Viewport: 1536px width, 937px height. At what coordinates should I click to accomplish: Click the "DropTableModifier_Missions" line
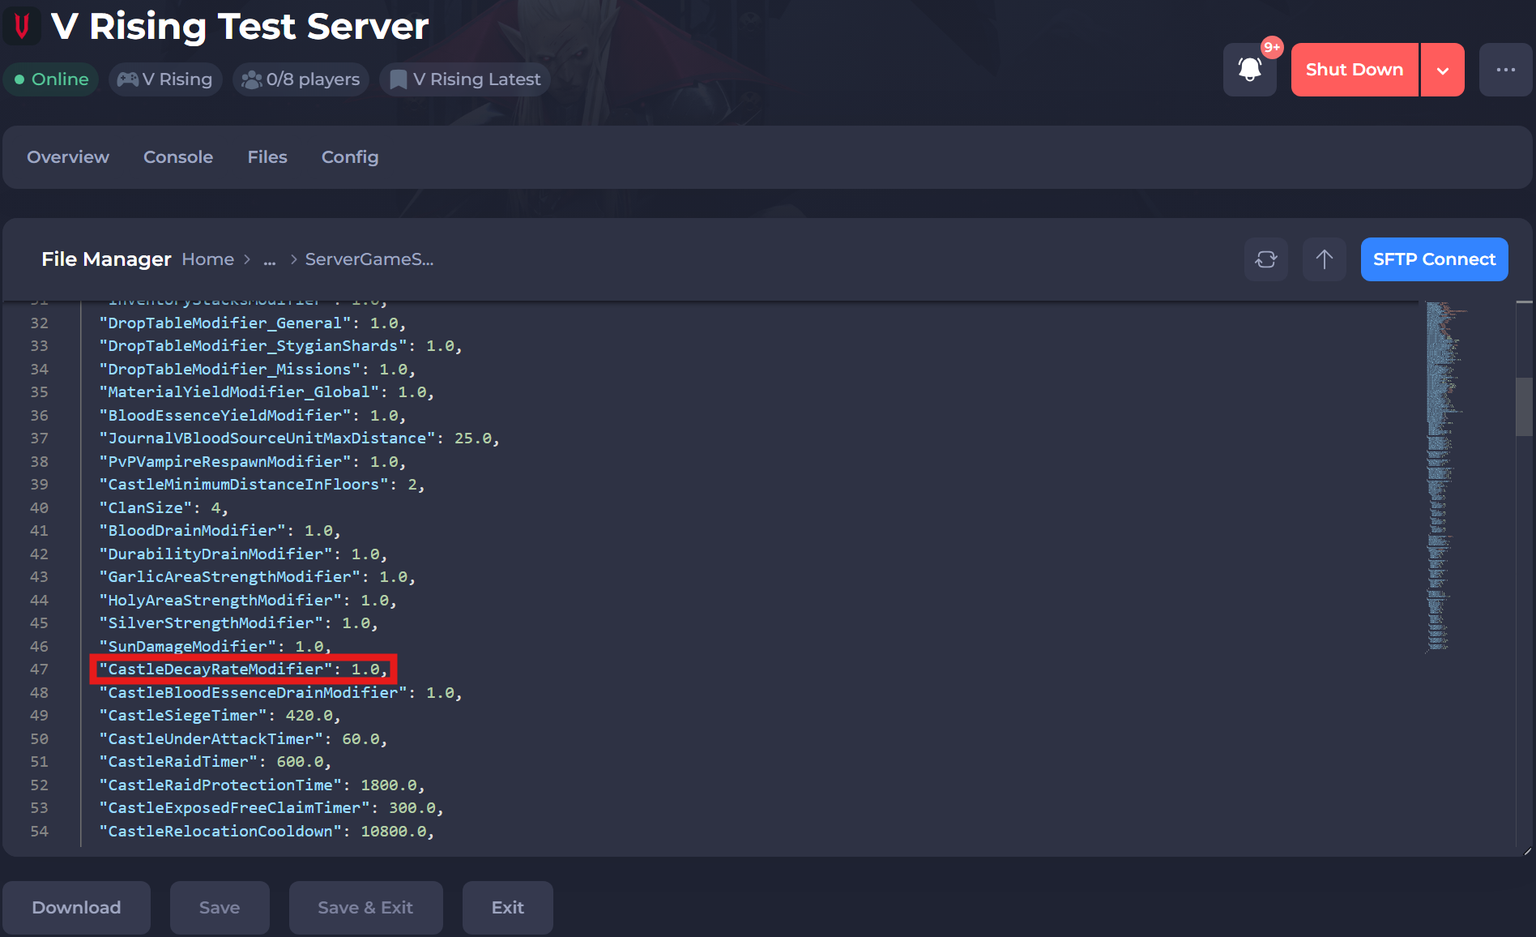[x=258, y=369]
